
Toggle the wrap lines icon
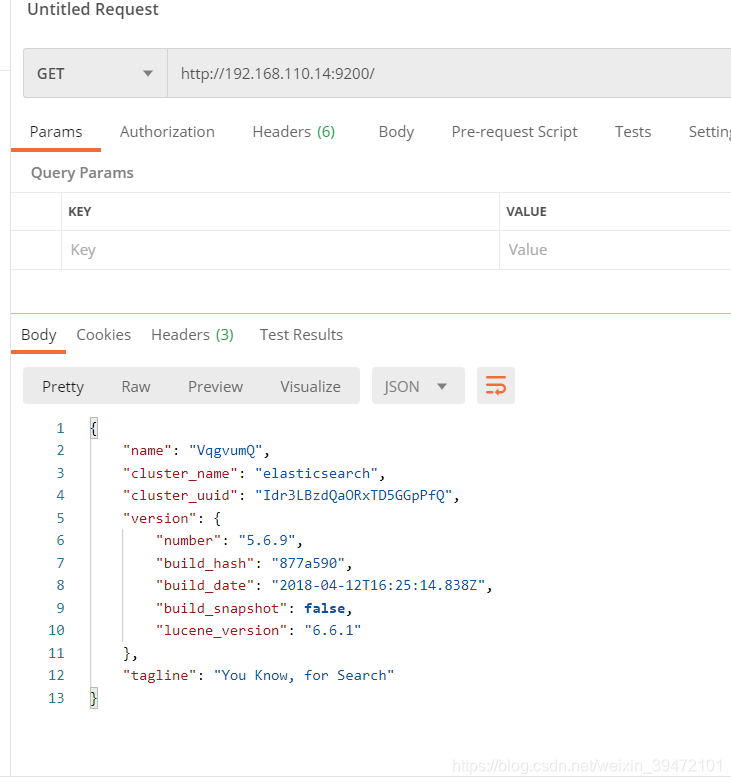(x=496, y=386)
